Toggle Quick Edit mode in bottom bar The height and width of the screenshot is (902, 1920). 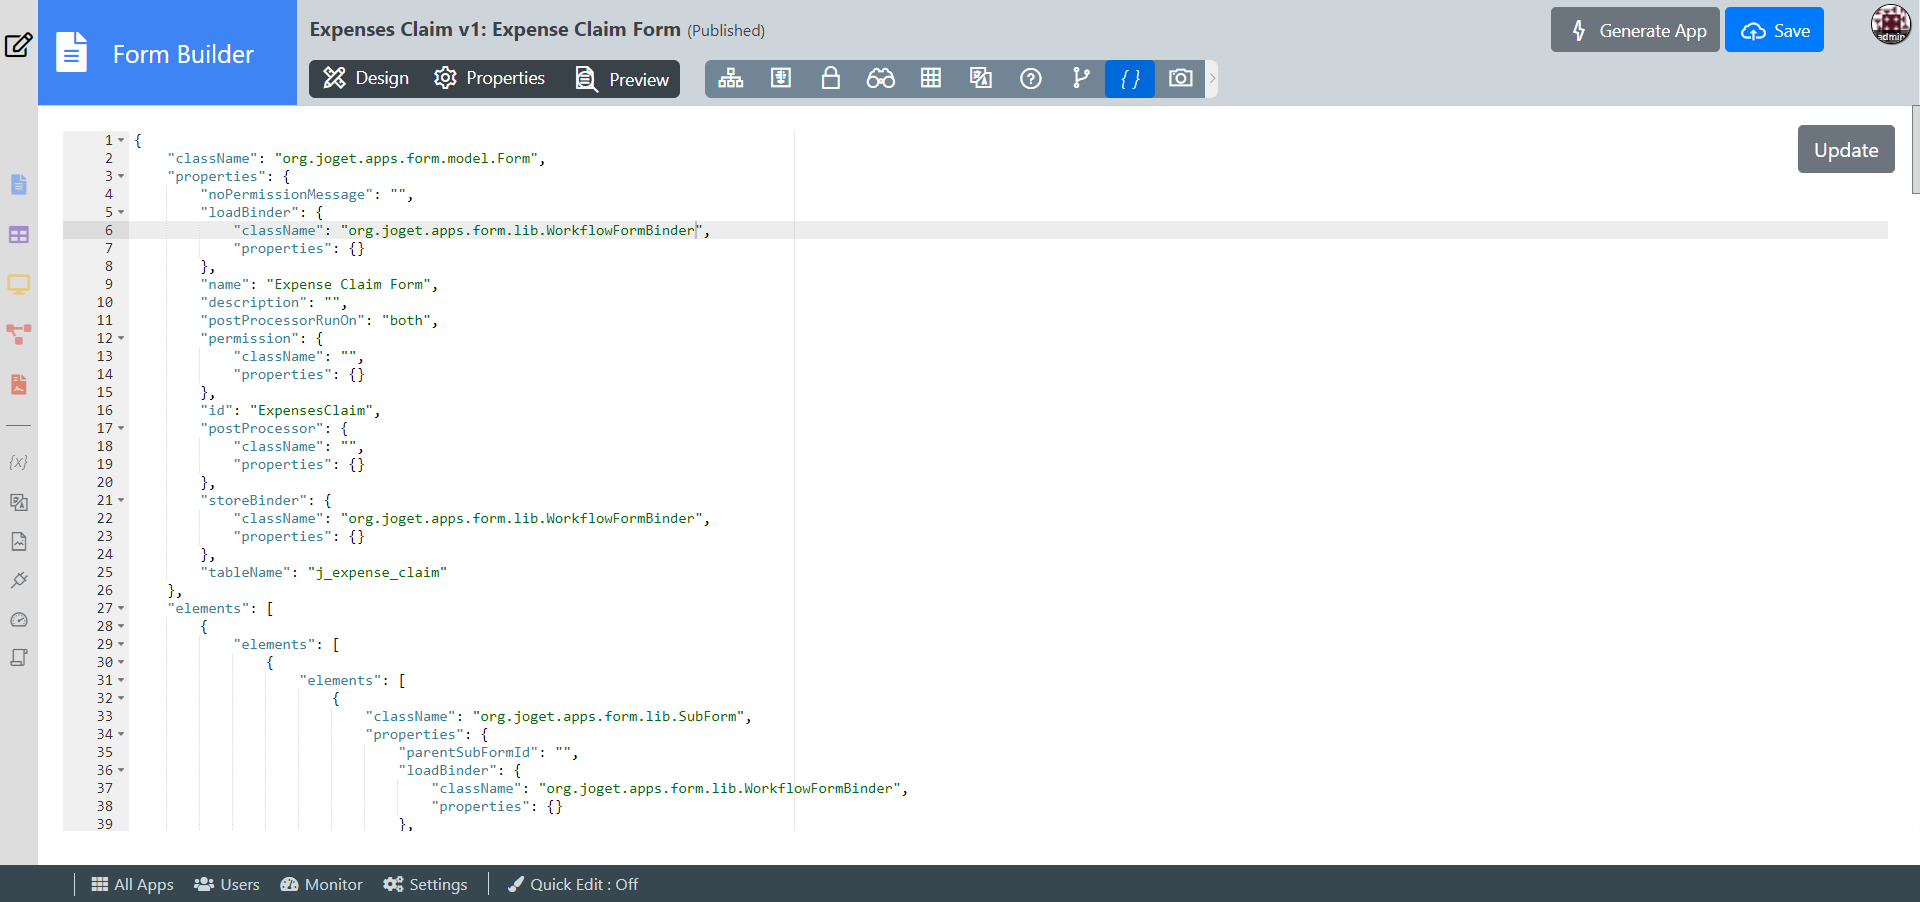[573, 884]
